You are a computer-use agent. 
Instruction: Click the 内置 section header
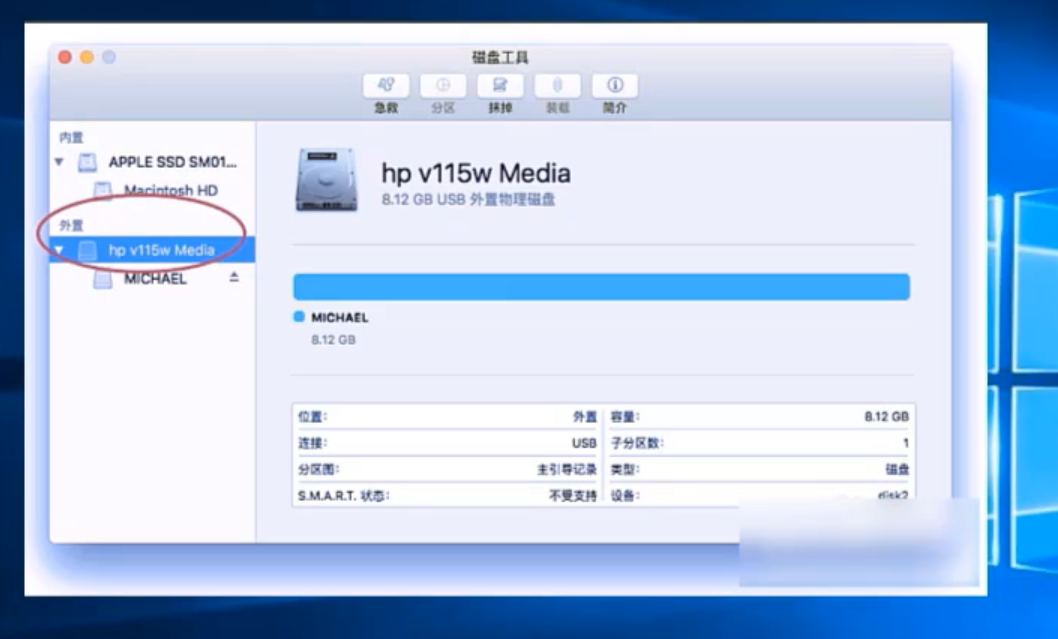(x=71, y=137)
